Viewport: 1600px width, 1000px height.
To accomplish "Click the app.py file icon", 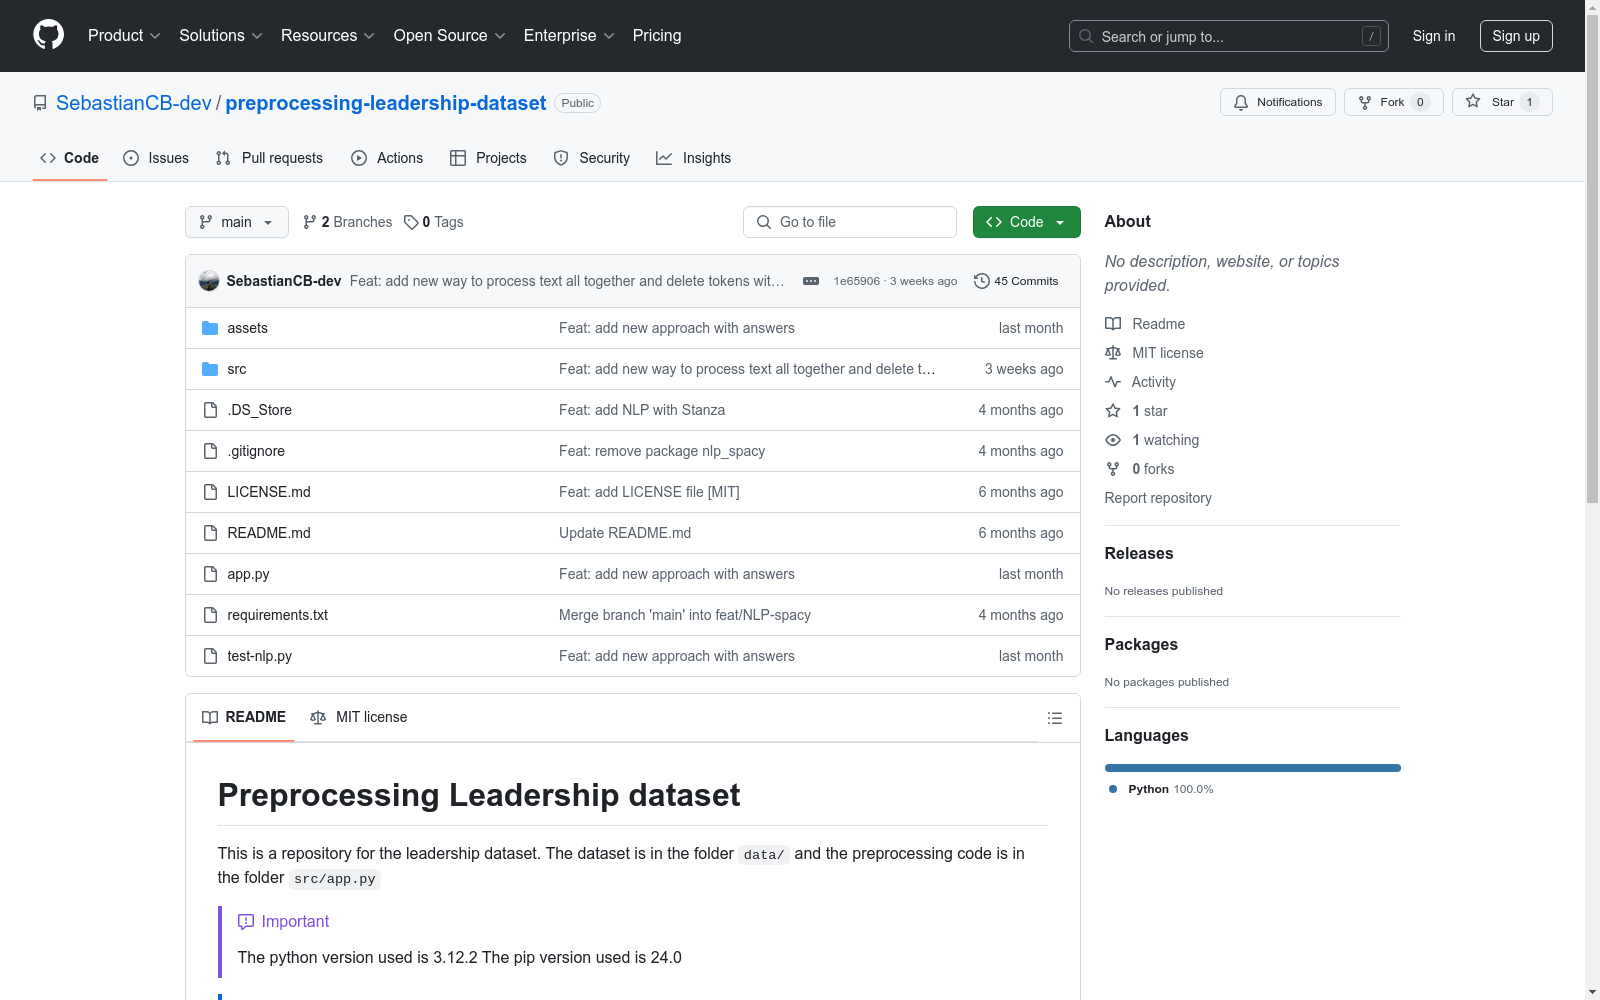I will [x=210, y=574].
